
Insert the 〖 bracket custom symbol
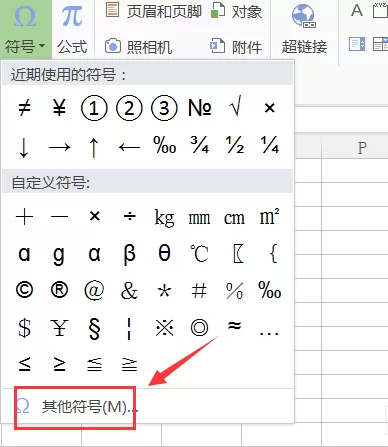click(238, 254)
